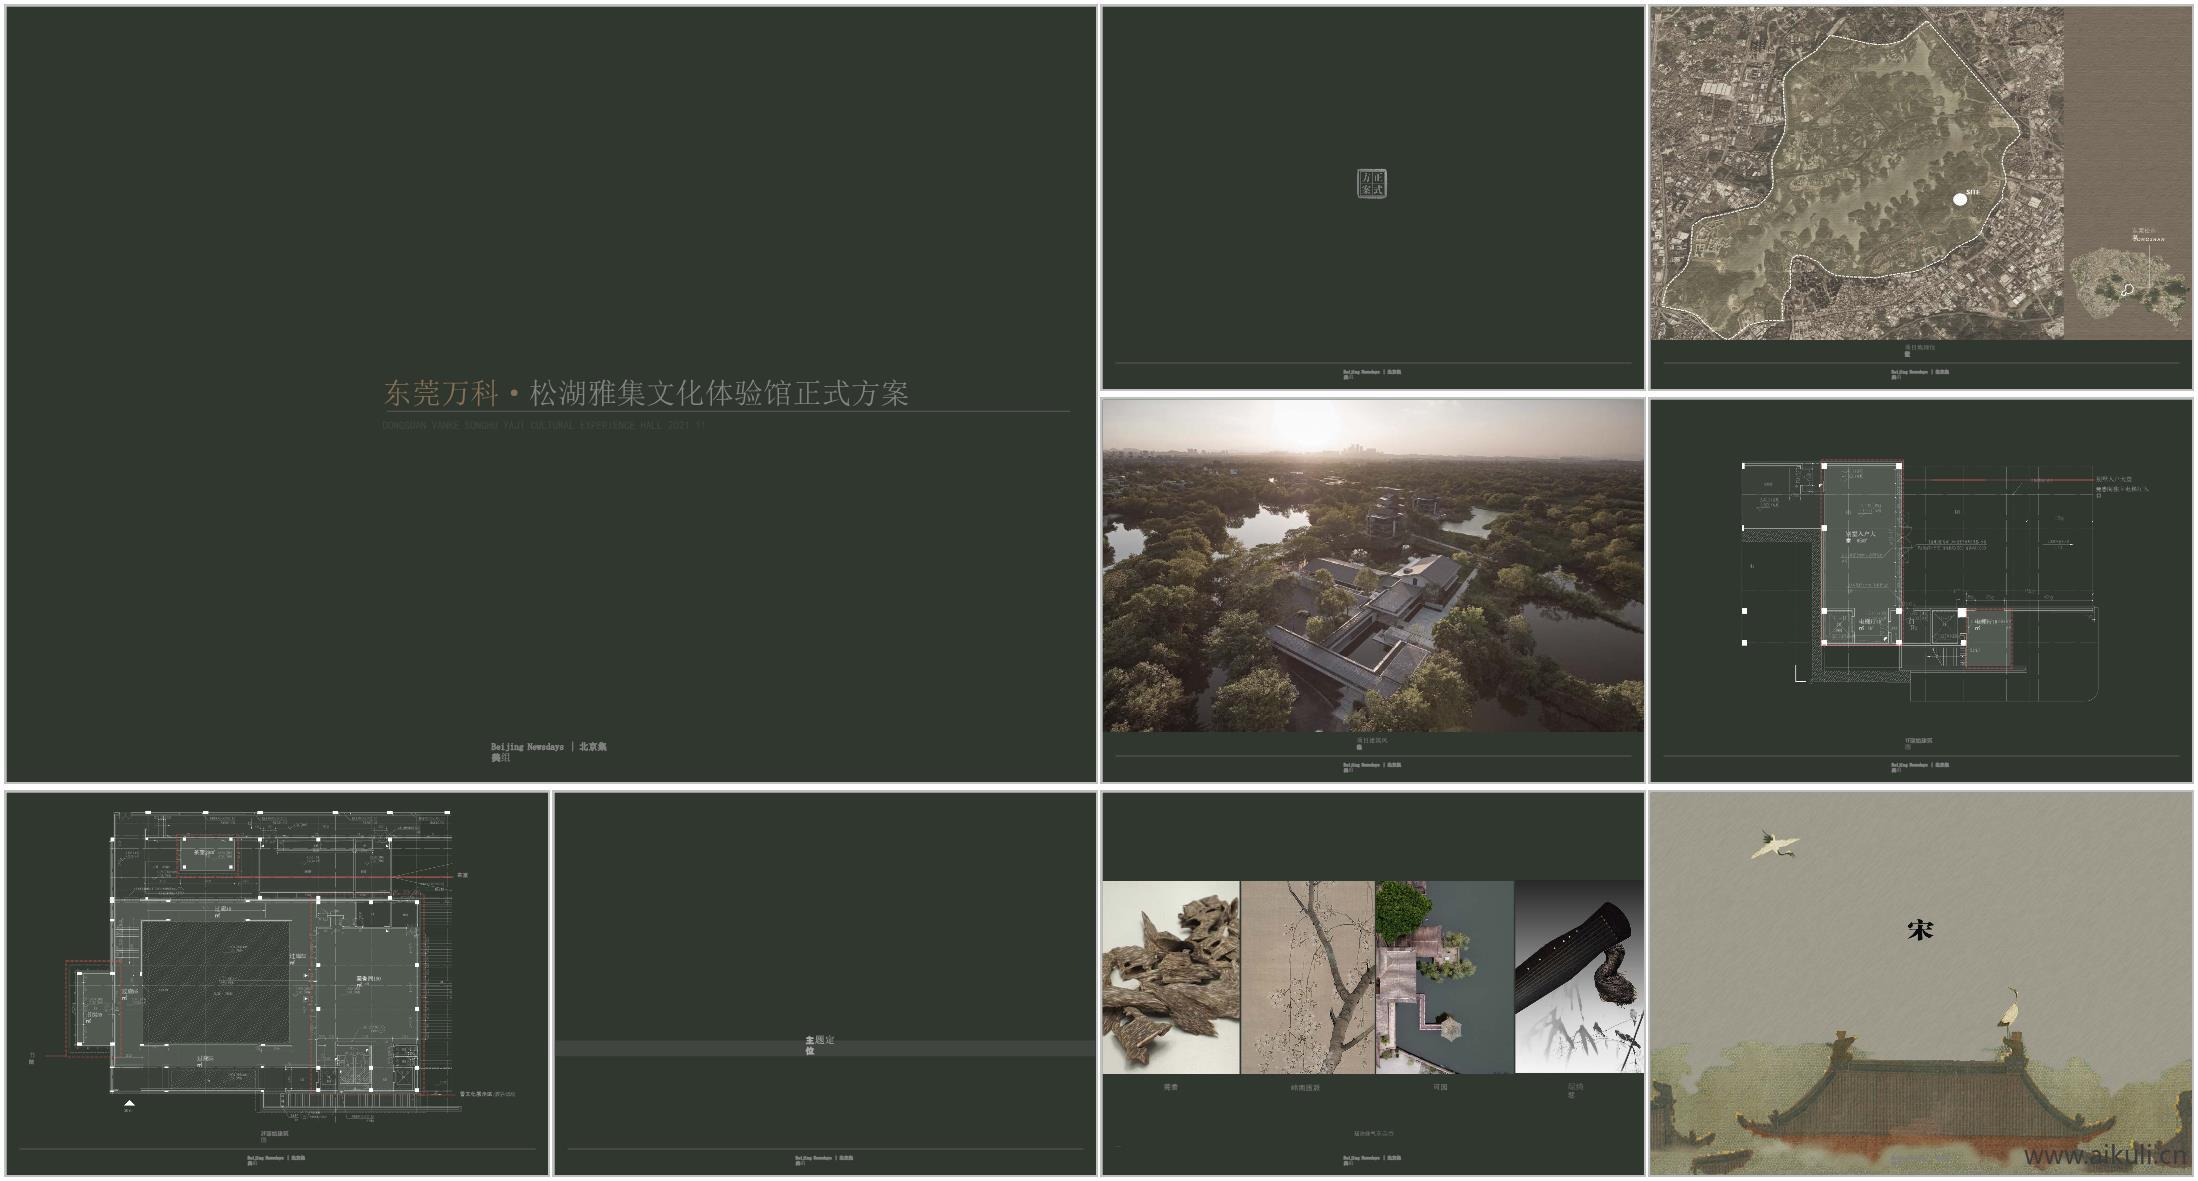Click the flying crane in the painting
The height and width of the screenshot is (1181, 2198).
coord(1774,844)
